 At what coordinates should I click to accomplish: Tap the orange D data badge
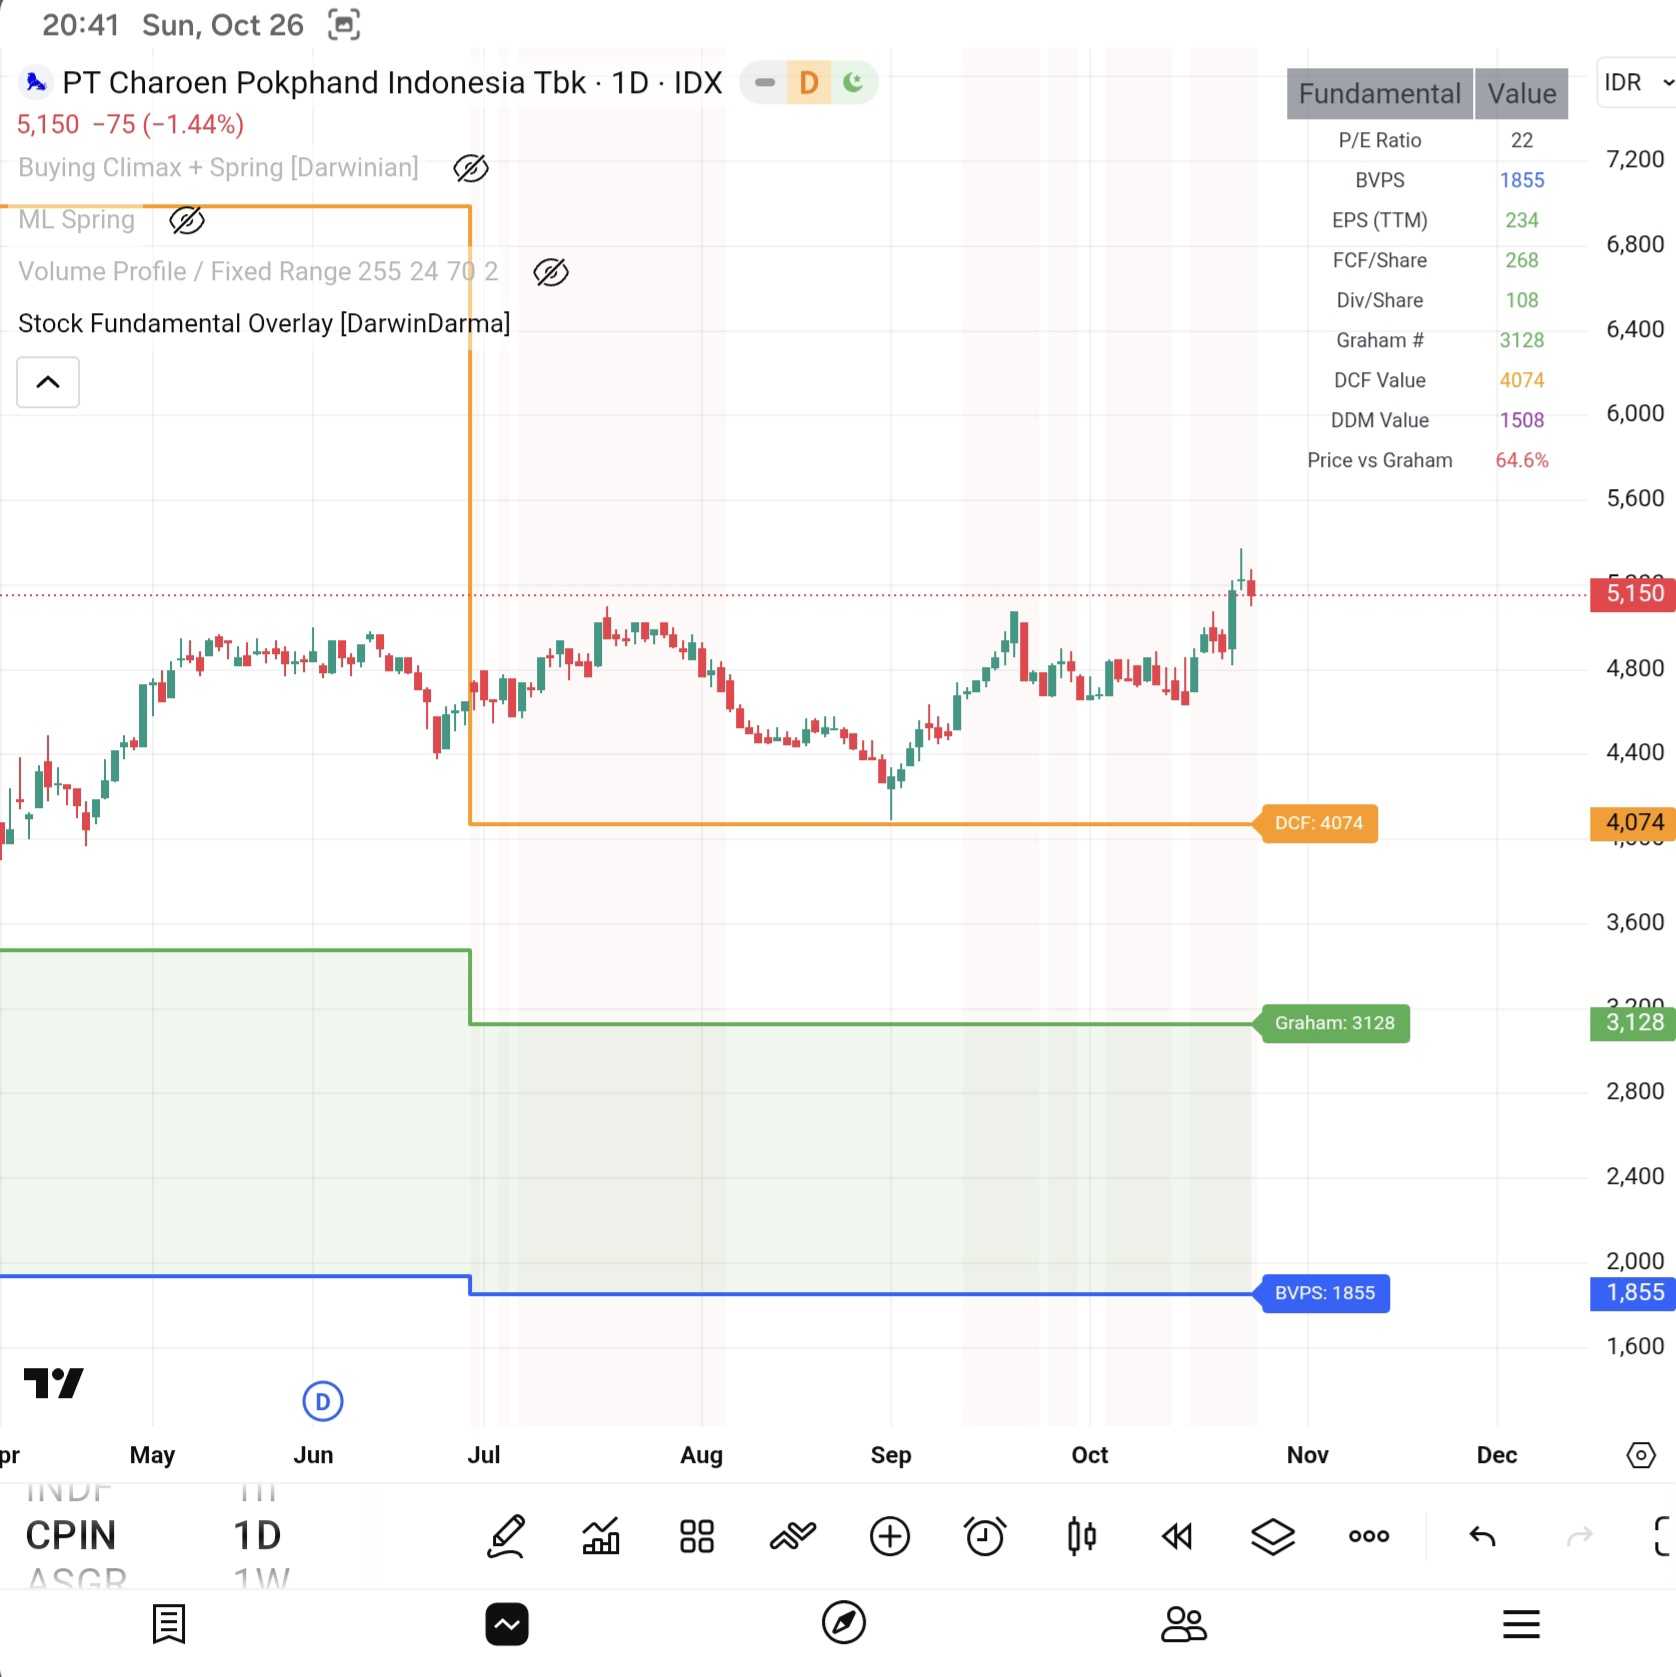809,82
